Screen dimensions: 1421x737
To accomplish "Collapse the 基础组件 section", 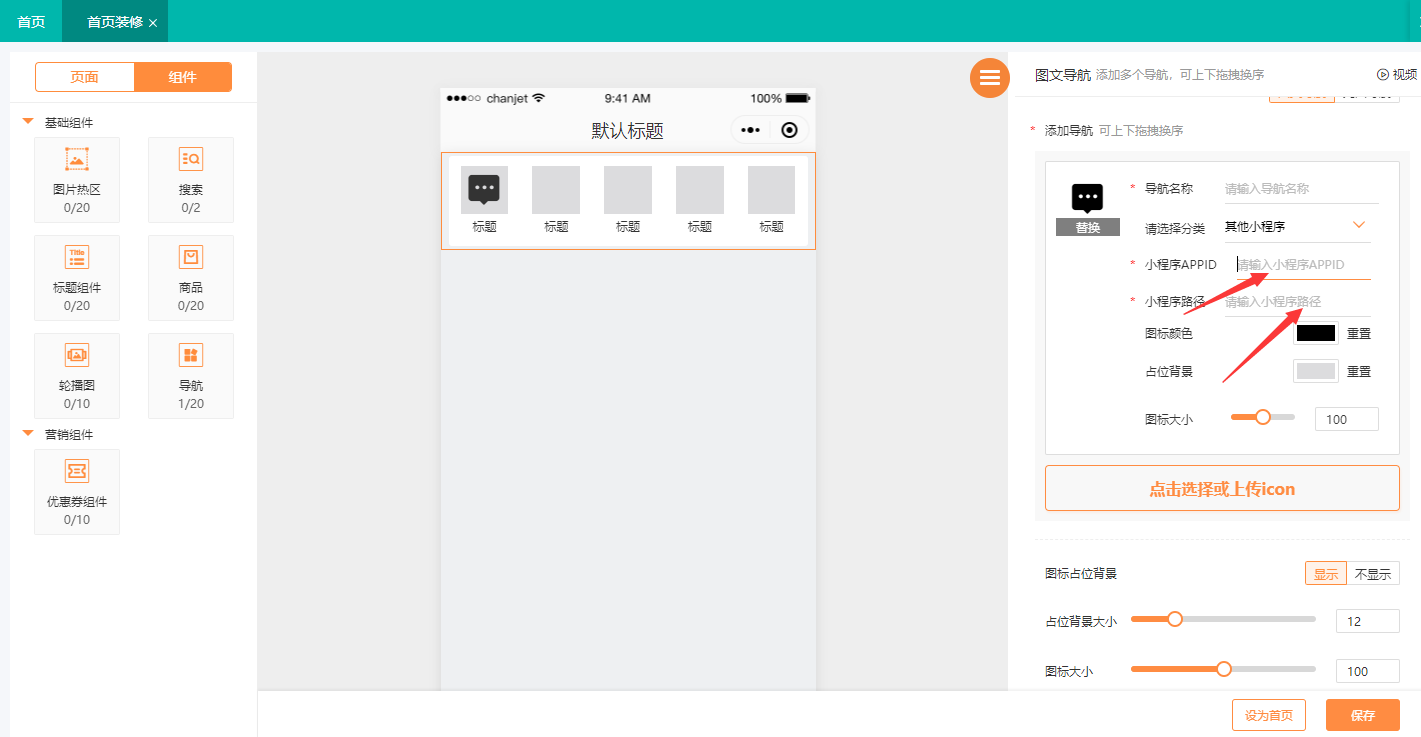I will [x=28, y=122].
